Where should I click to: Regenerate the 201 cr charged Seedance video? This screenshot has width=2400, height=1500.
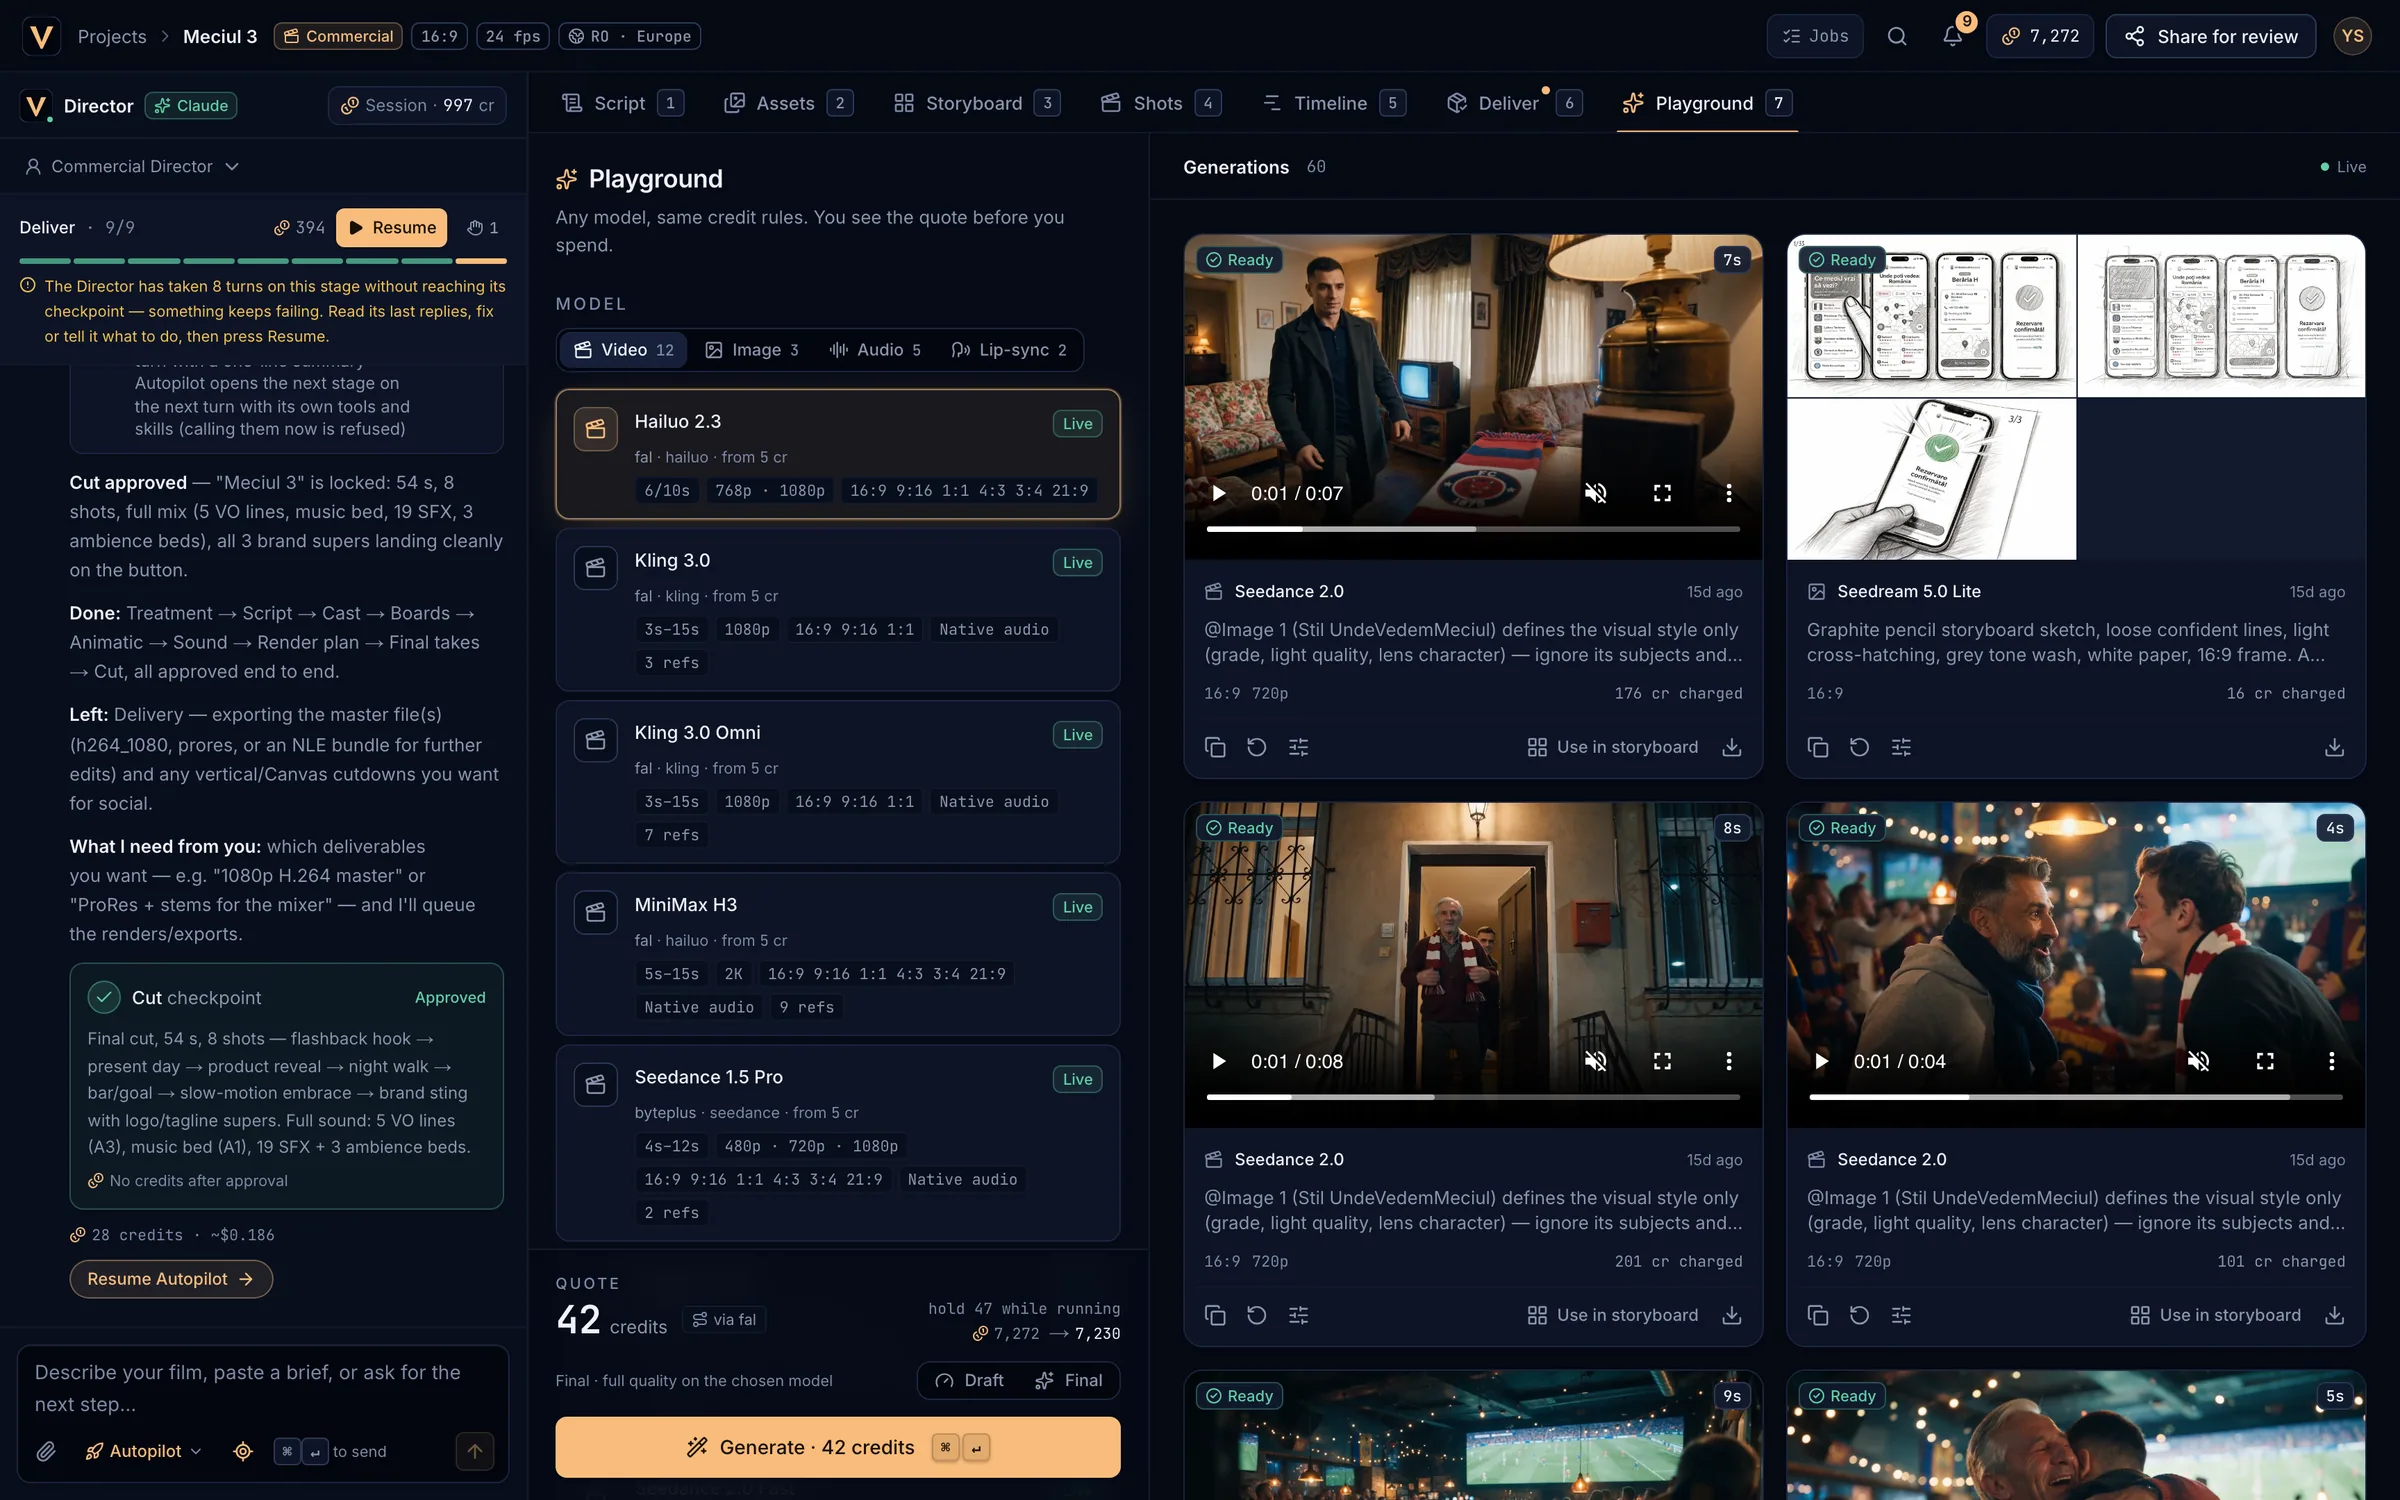pyautogui.click(x=1257, y=1315)
